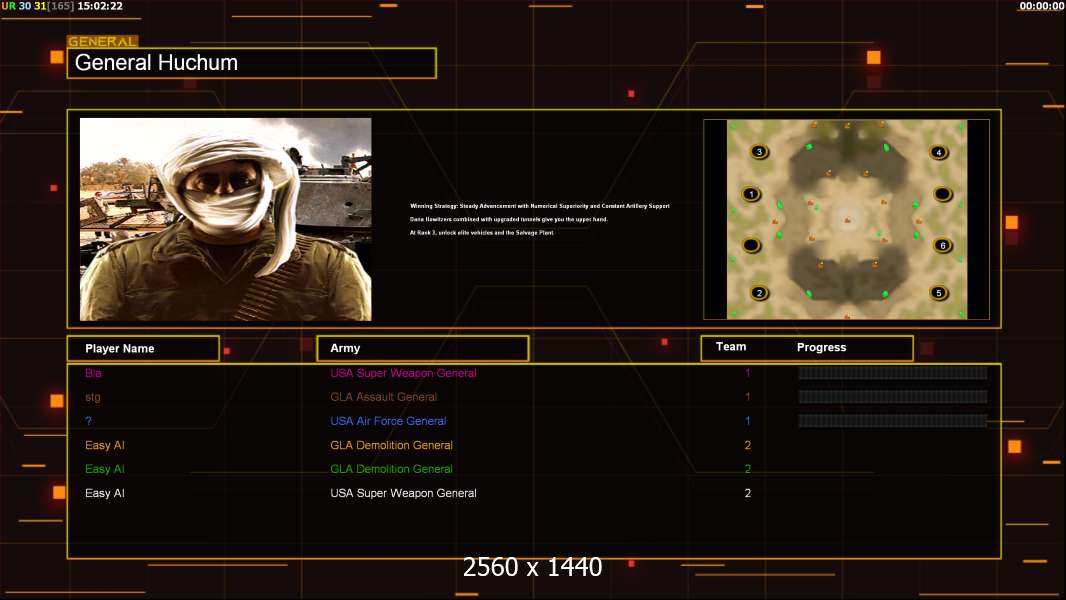Click the Team column label
This screenshot has height=600, width=1066.
point(731,347)
